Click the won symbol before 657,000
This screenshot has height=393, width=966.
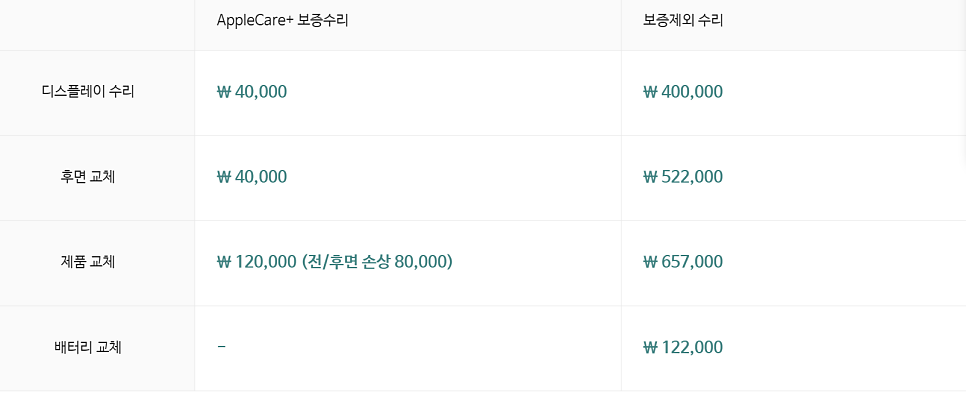(650, 262)
